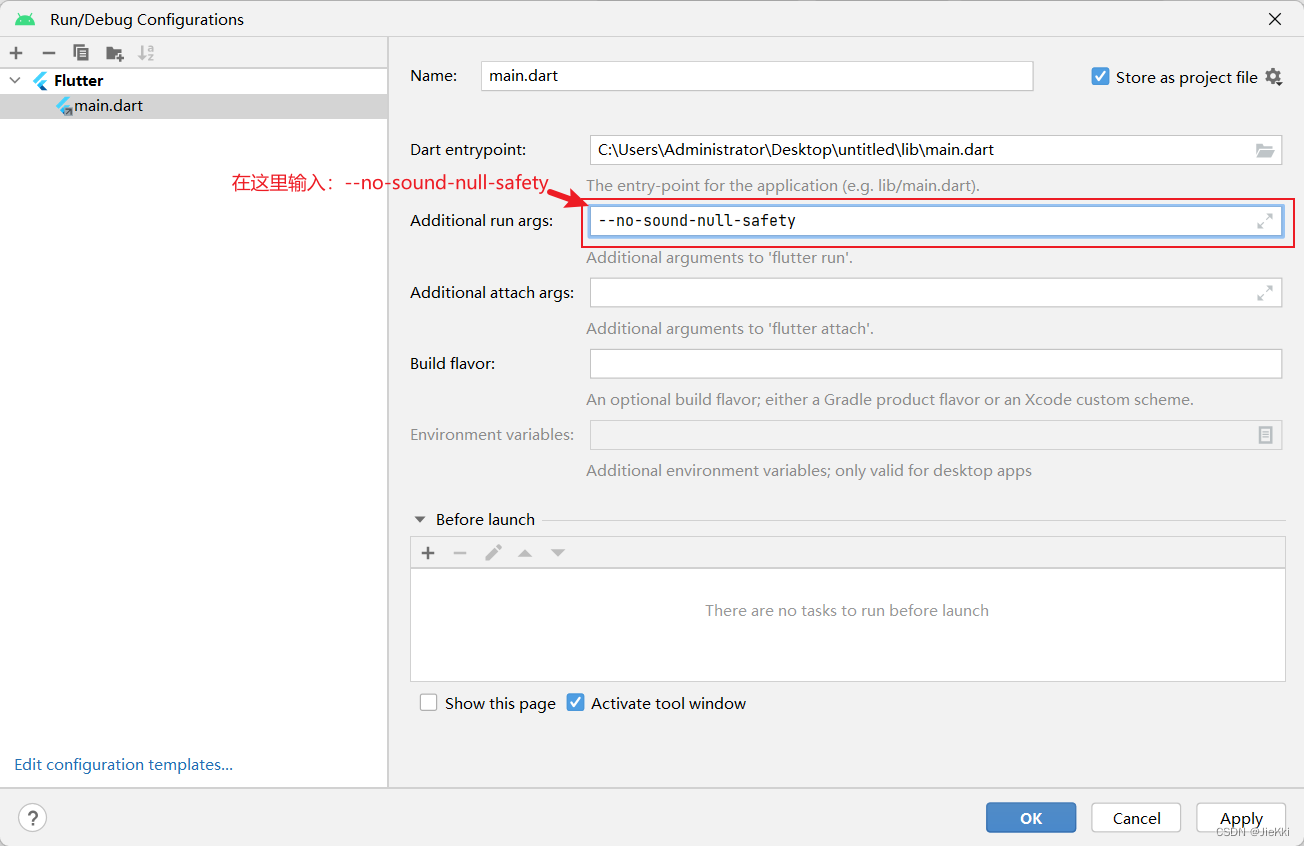Move Before launch task down
Viewport: 1304px width, 846px height.
coord(558,553)
